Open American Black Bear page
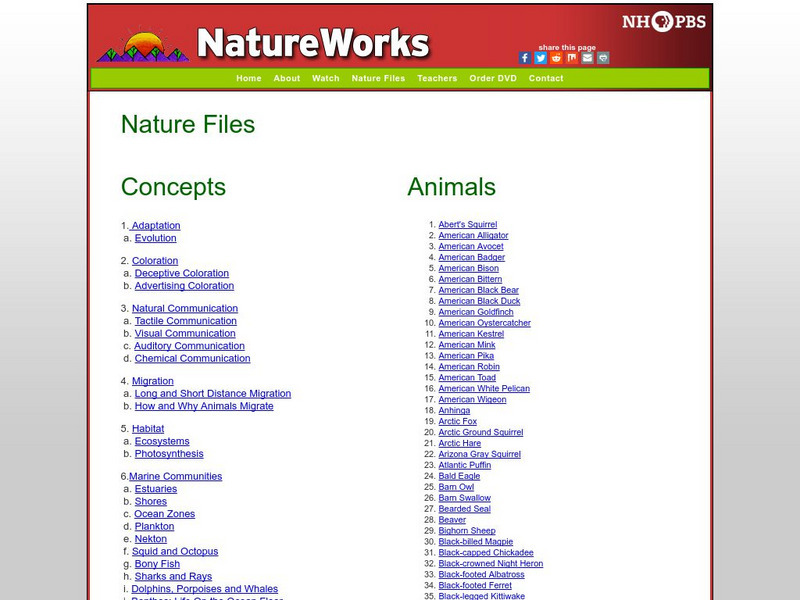 [479, 290]
